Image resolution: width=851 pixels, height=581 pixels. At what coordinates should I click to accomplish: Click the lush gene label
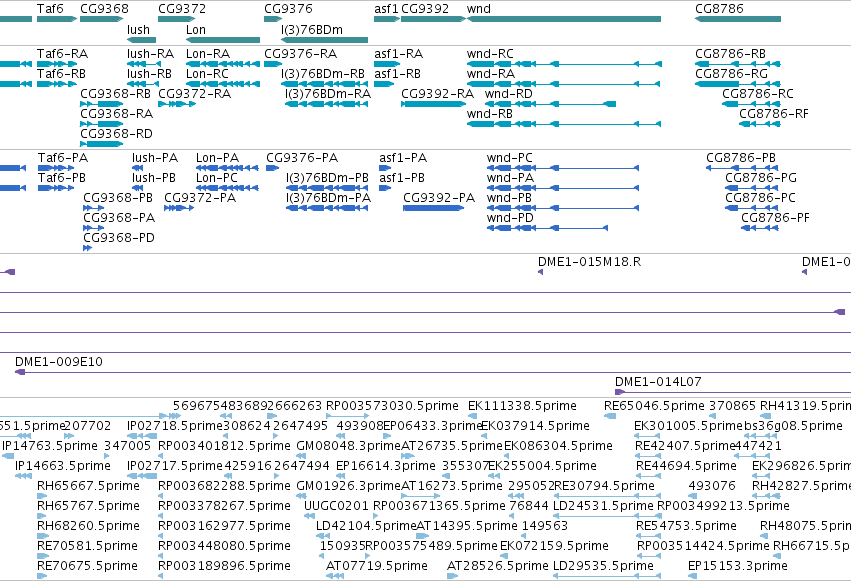[x=138, y=30]
